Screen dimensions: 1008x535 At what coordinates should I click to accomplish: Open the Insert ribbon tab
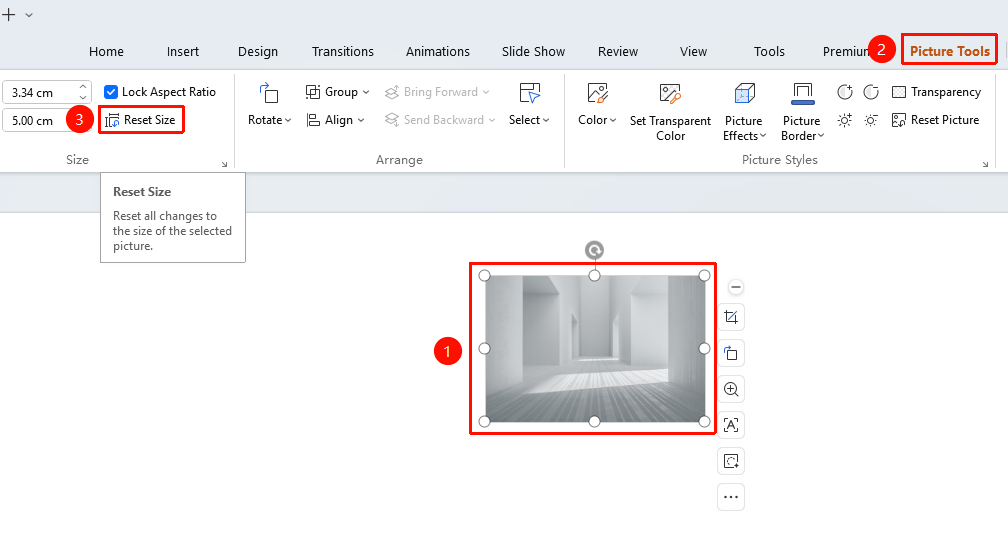point(183,51)
